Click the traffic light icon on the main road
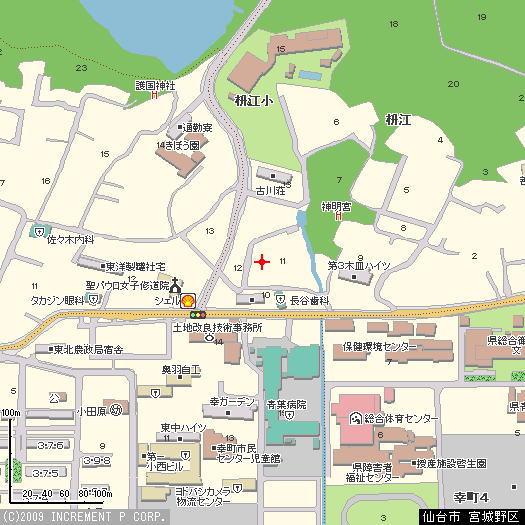525x525 pixels. pyautogui.click(x=198, y=315)
